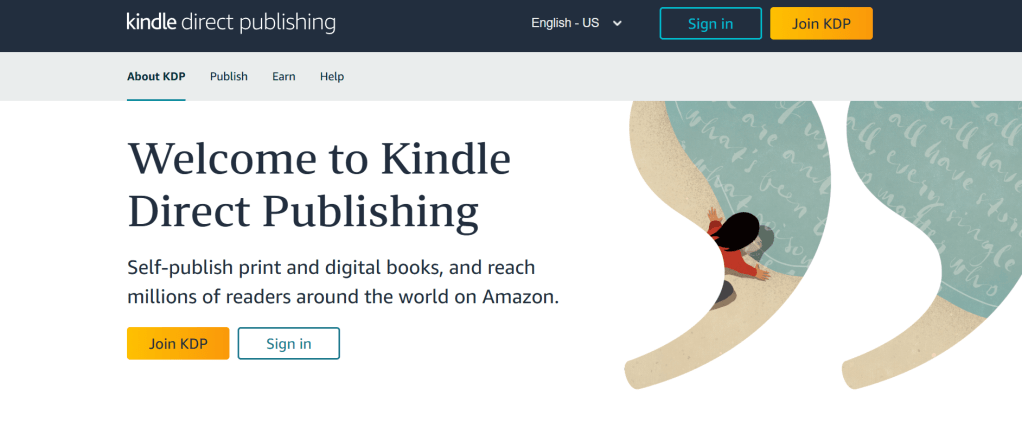Click the header Sign in button
The image size is (1022, 441).
[x=710, y=23]
